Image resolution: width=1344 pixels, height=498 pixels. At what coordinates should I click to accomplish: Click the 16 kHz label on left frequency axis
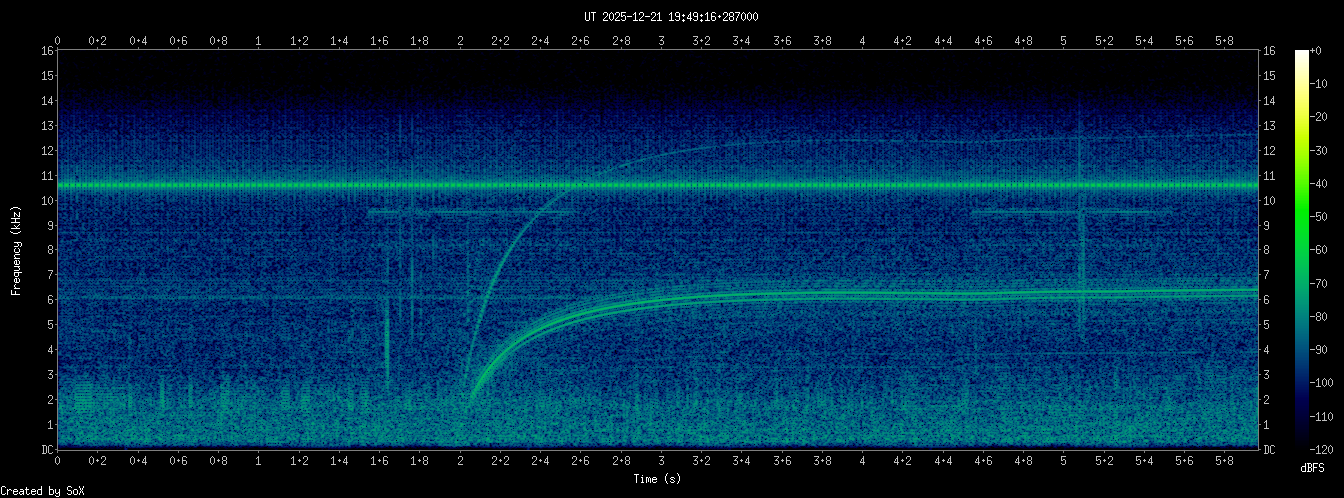(x=46, y=51)
